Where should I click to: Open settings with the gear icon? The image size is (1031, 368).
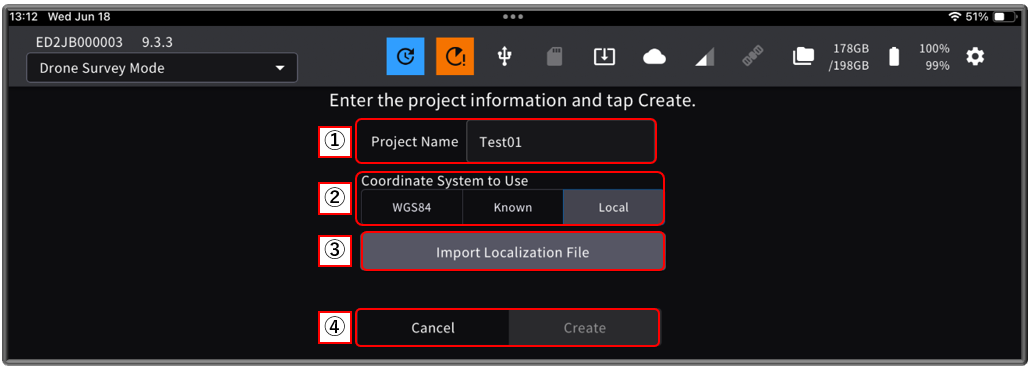[975, 57]
